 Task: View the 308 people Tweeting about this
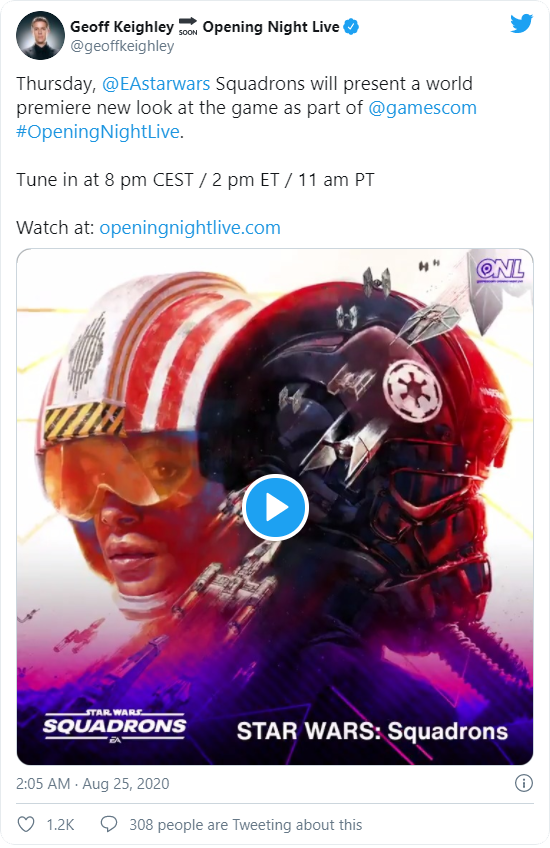pos(246,825)
